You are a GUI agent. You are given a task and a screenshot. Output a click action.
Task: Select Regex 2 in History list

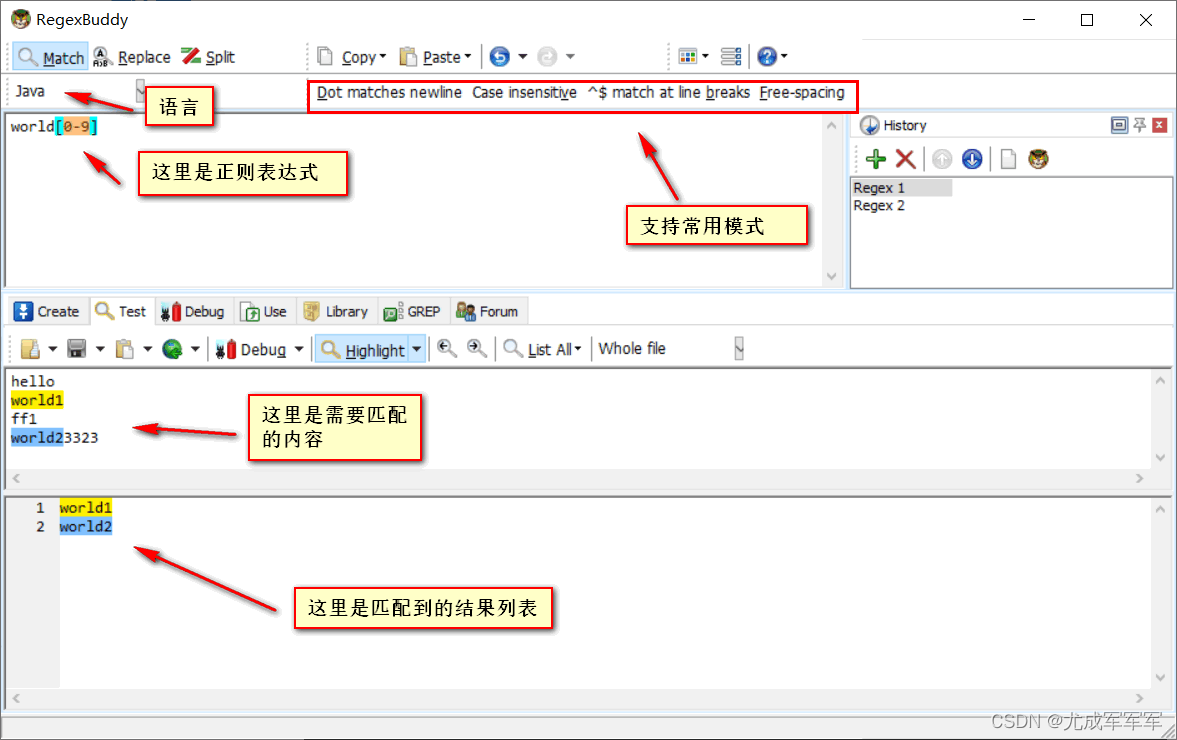879,206
